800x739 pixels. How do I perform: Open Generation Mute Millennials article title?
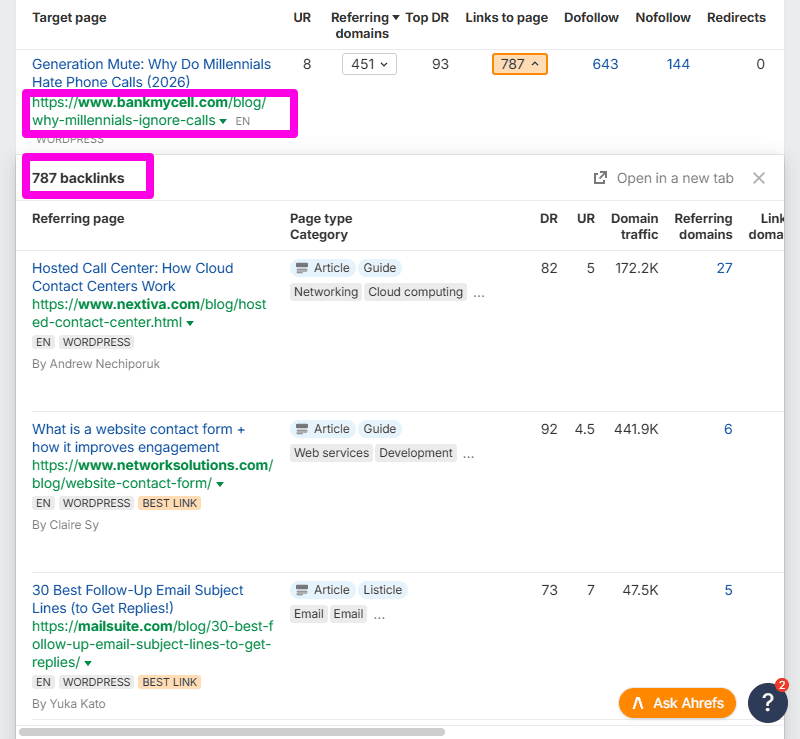point(152,73)
